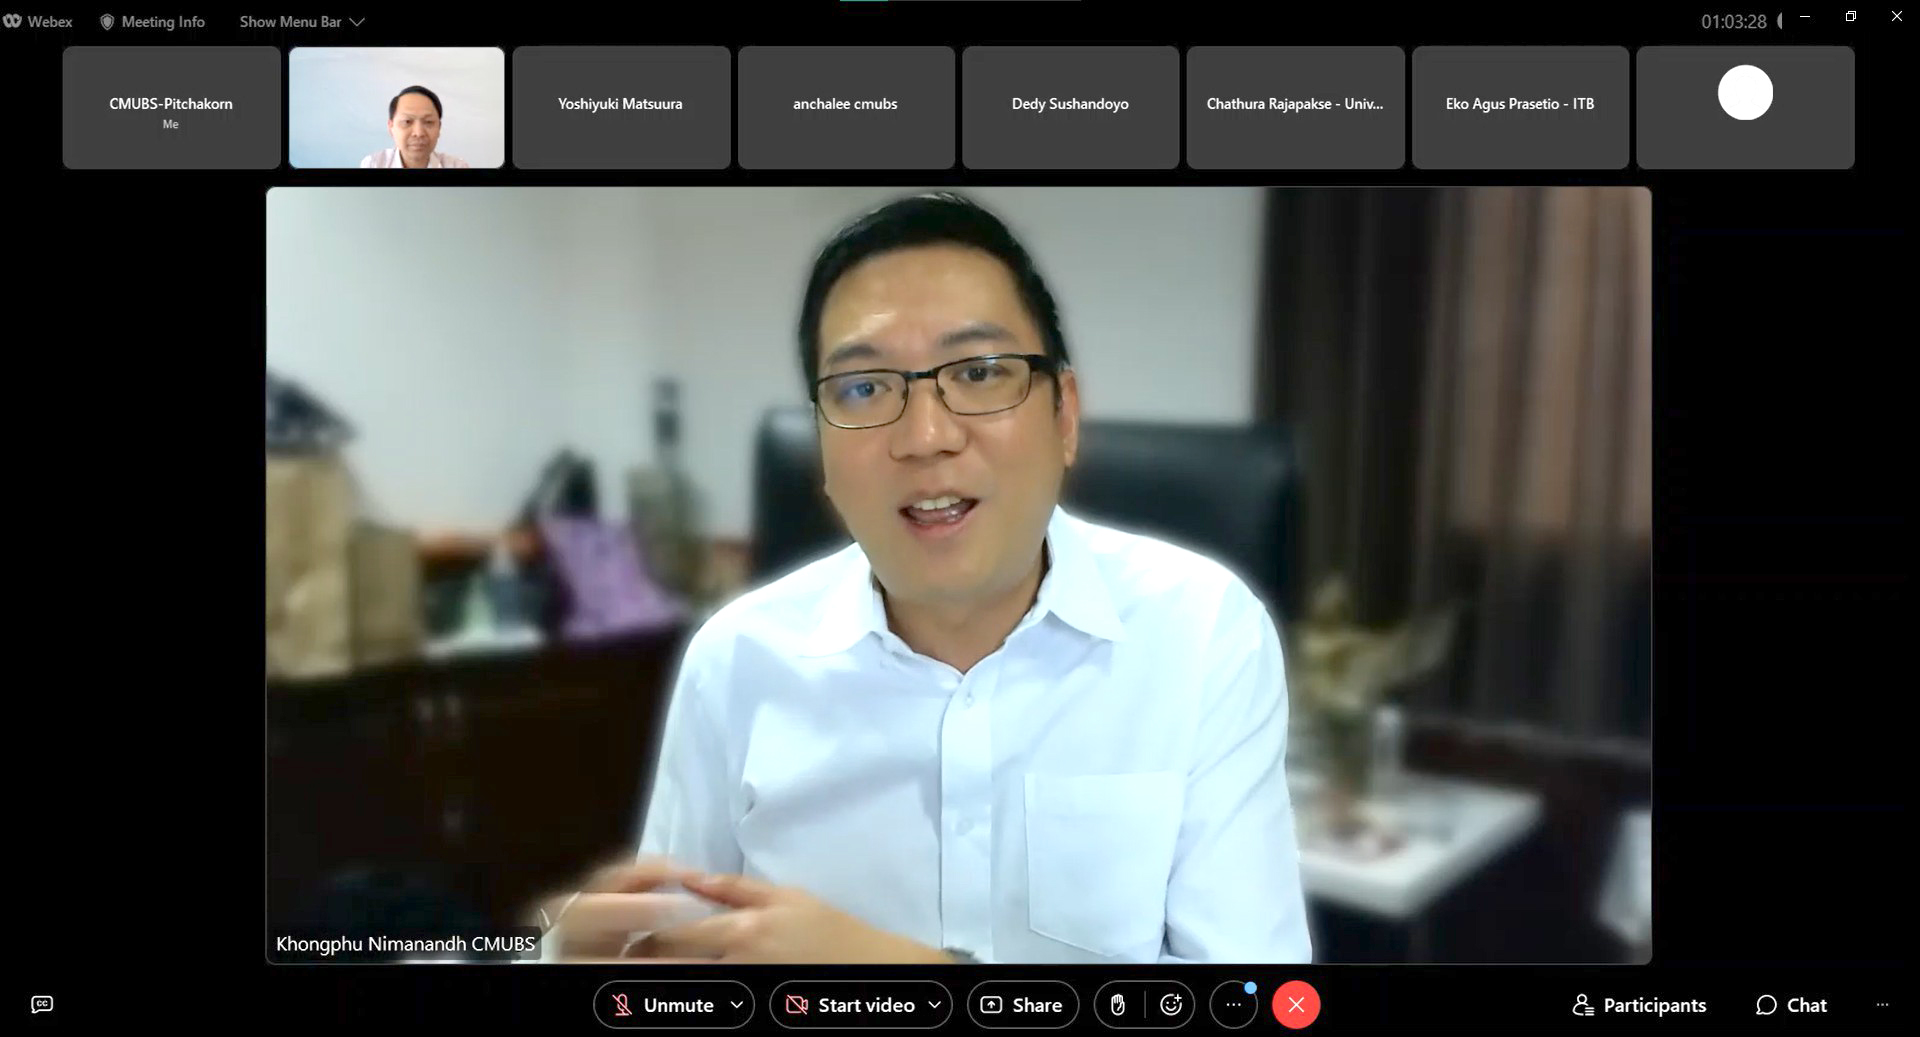1920x1037 pixels.
Task: Share screen content
Action: pyautogui.click(x=1022, y=1005)
